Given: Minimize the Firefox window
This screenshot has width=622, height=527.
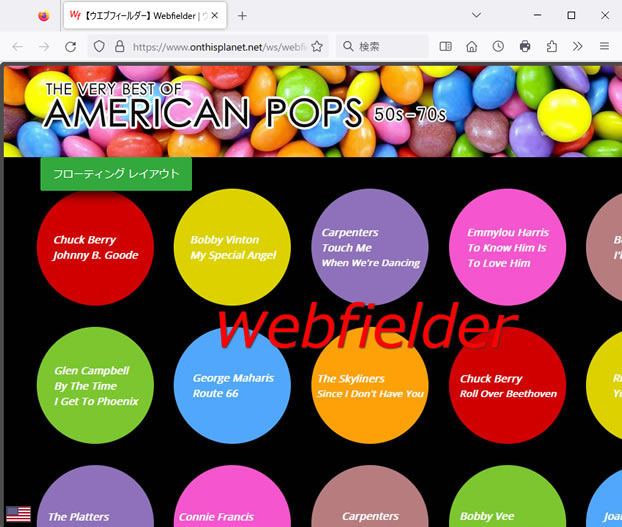Looking at the screenshot, I should [x=538, y=15].
